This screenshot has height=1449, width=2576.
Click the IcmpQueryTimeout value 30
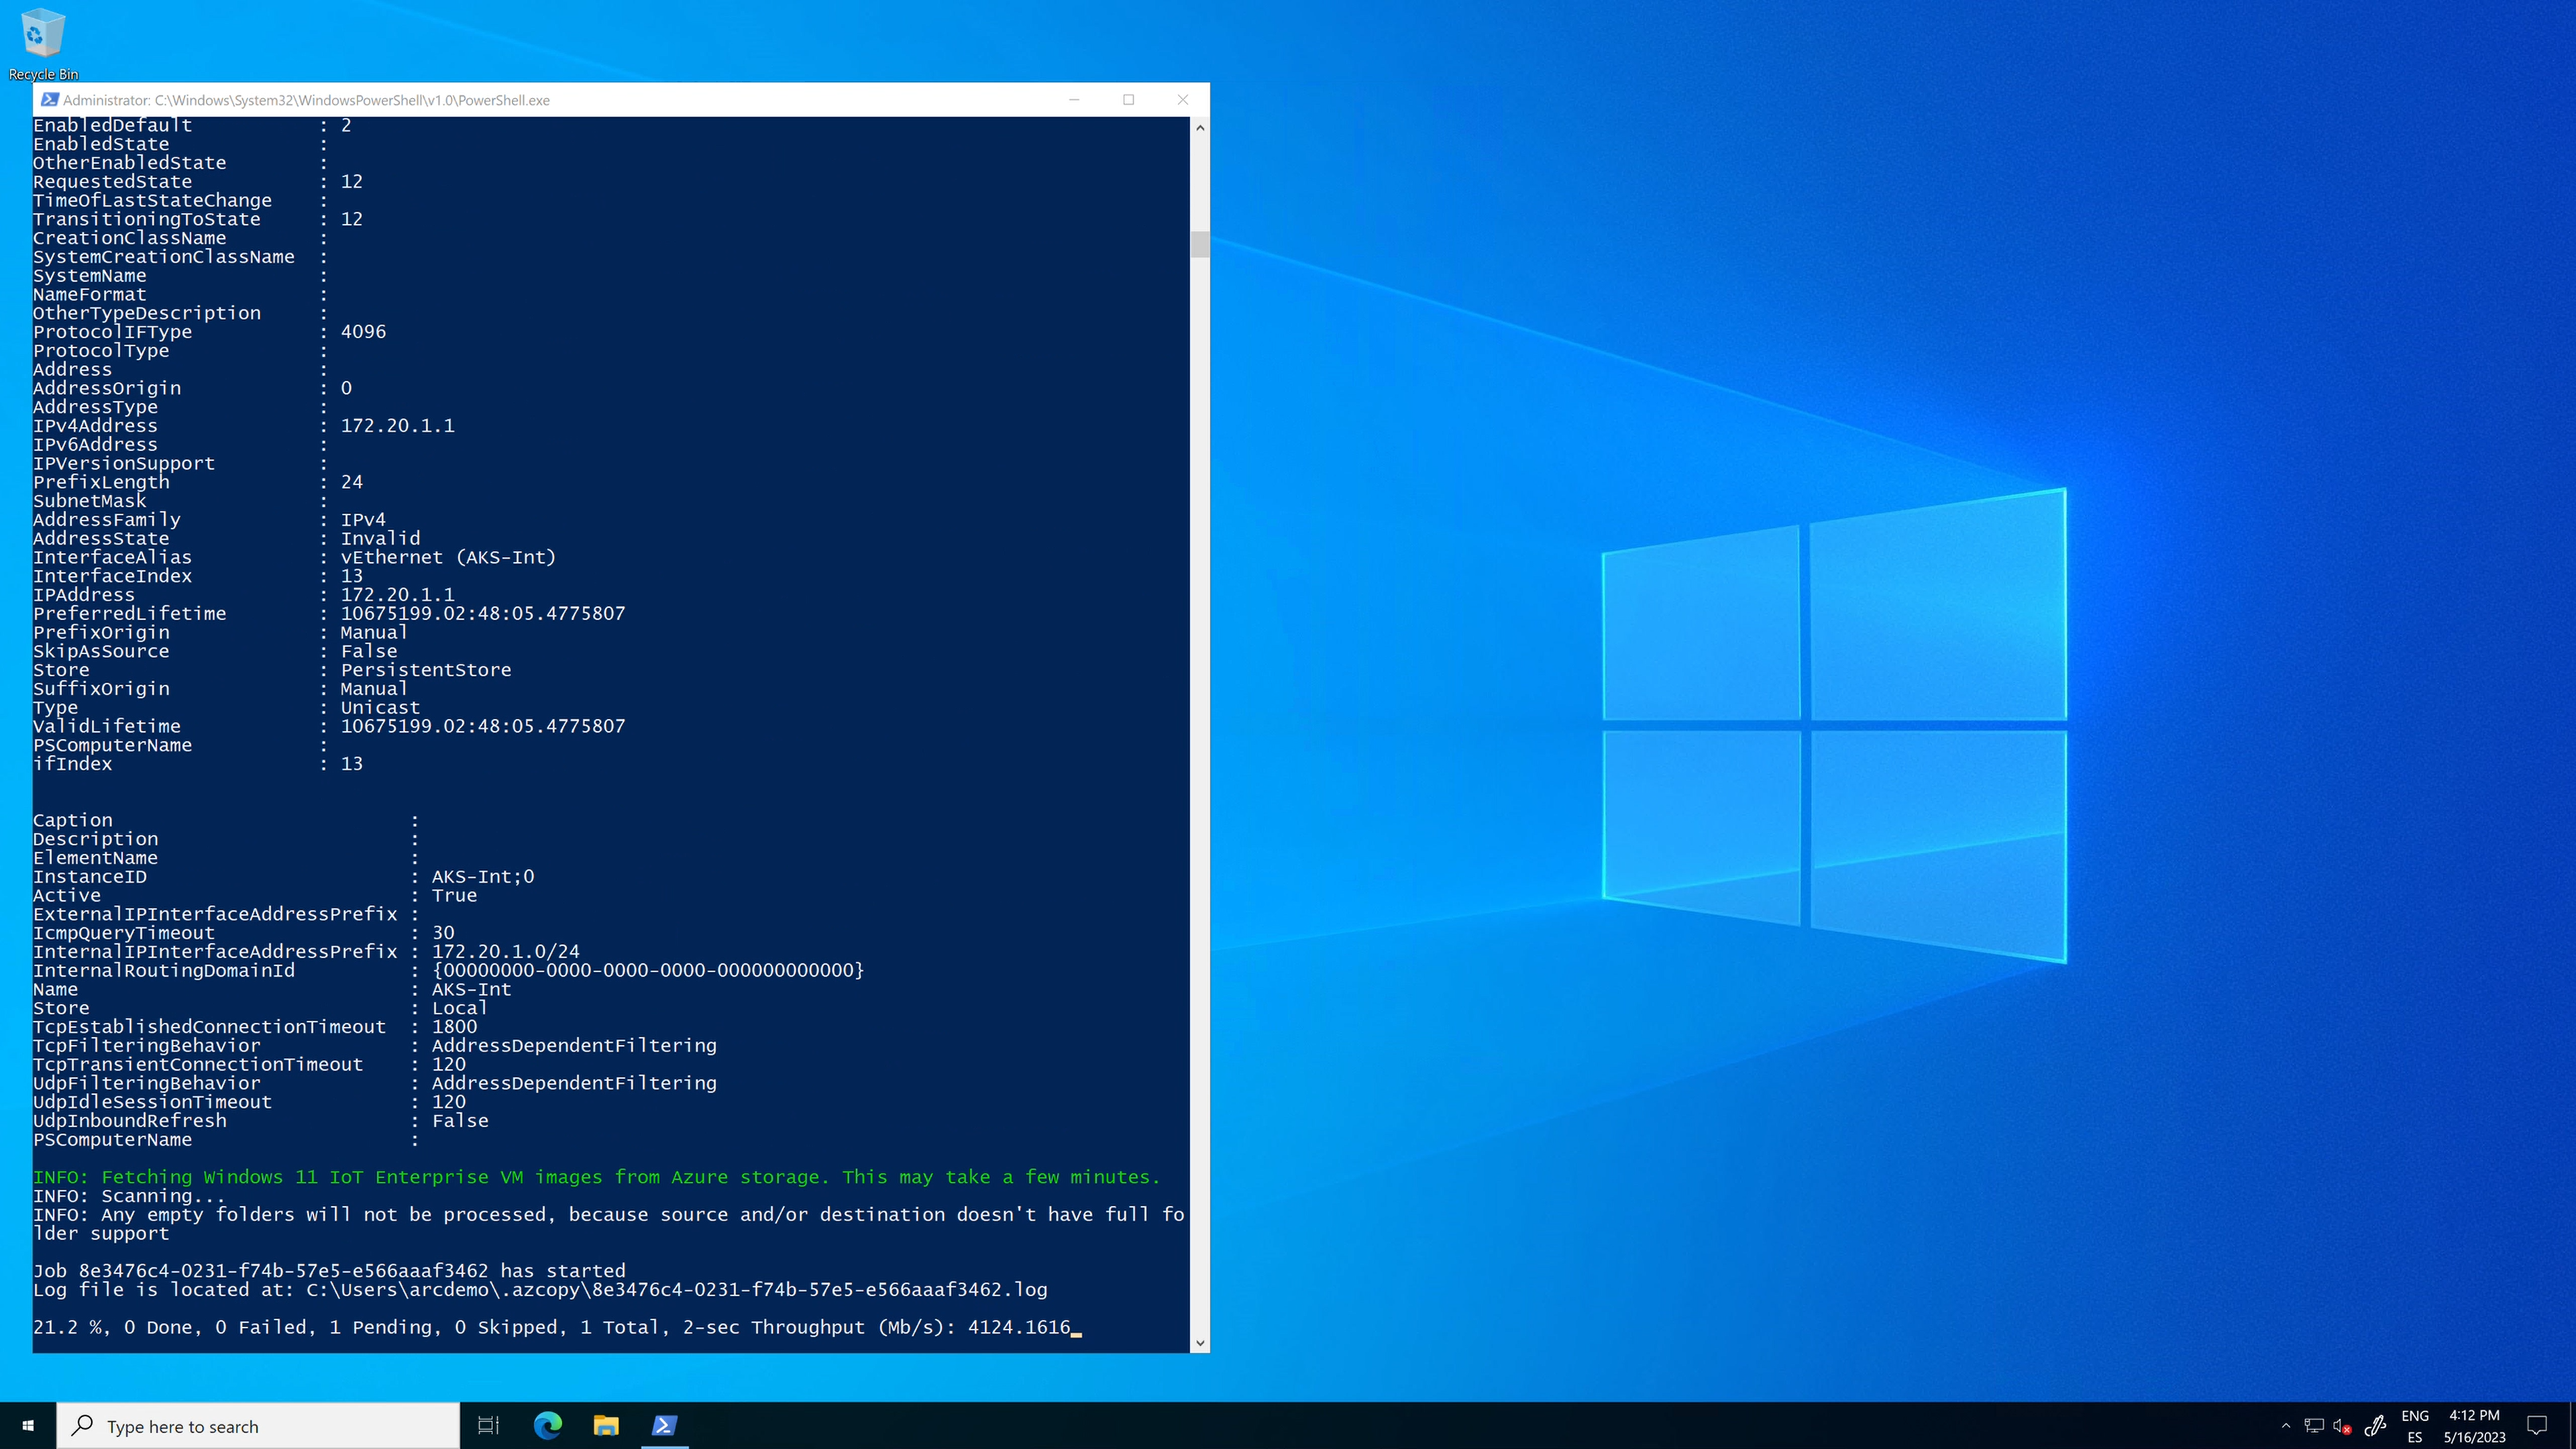click(443, 933)
